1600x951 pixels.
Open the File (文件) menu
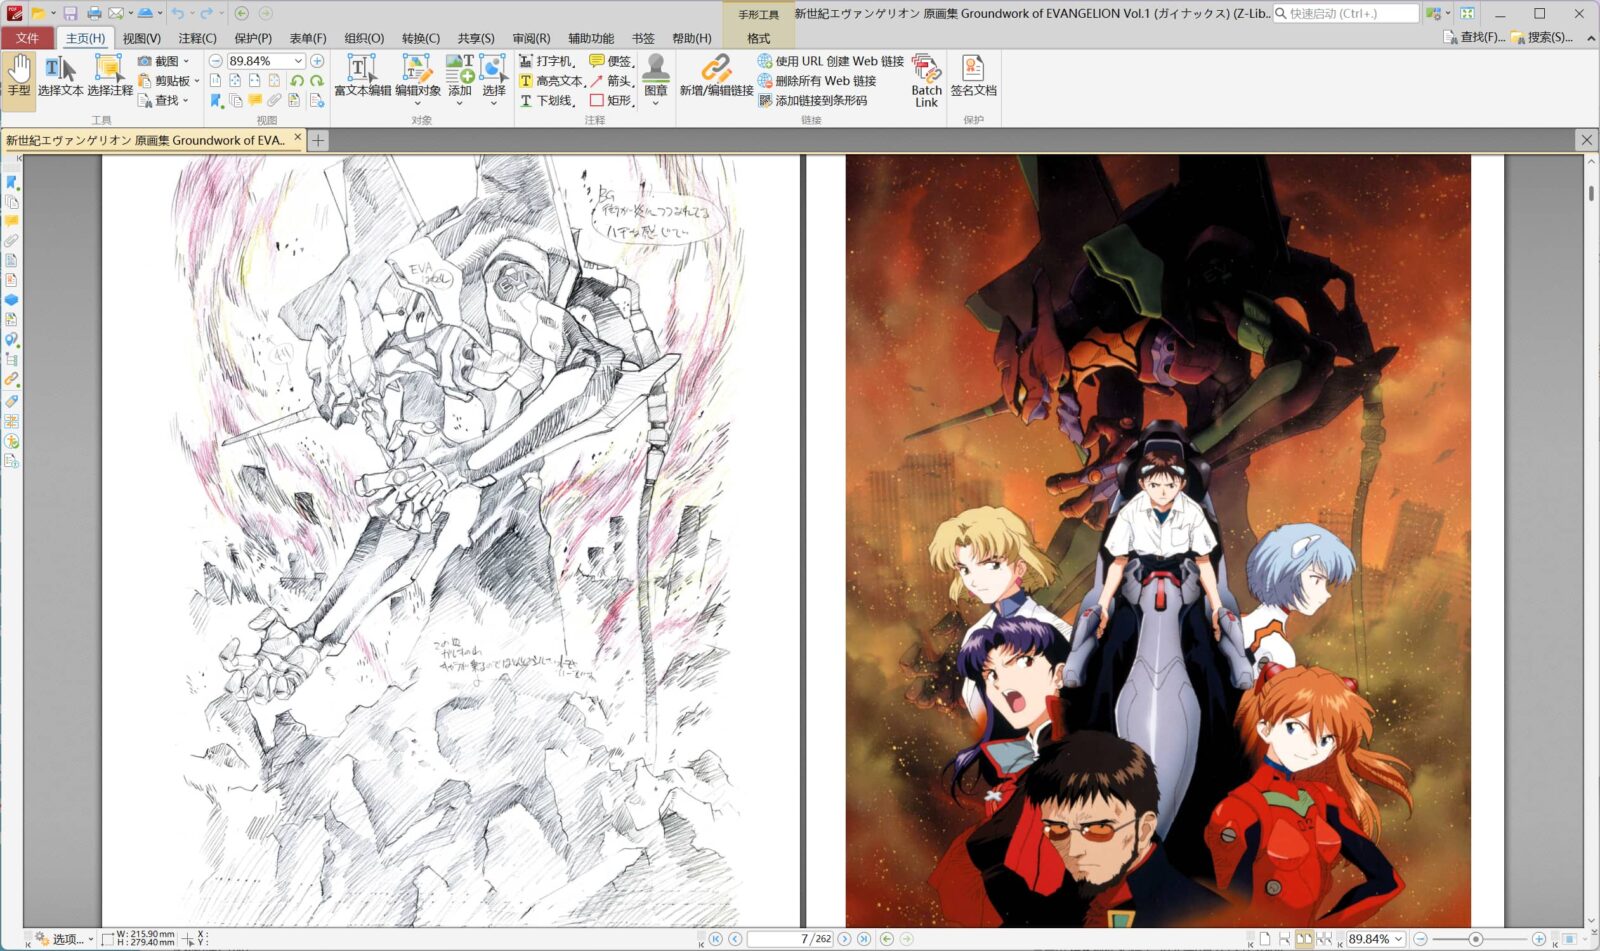pyautogui.click(x=28, y=38)
